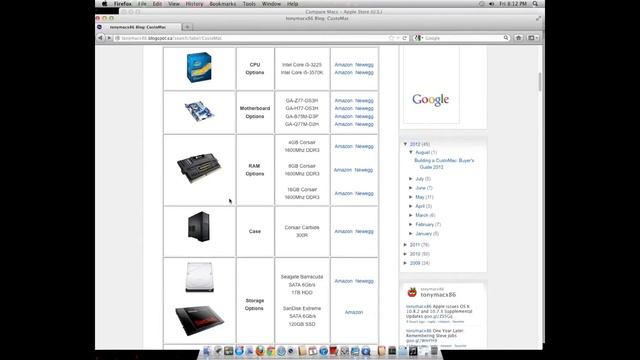640x360 pixels.
Task: Open Calendar from the dock
Action: pos(313,351)
